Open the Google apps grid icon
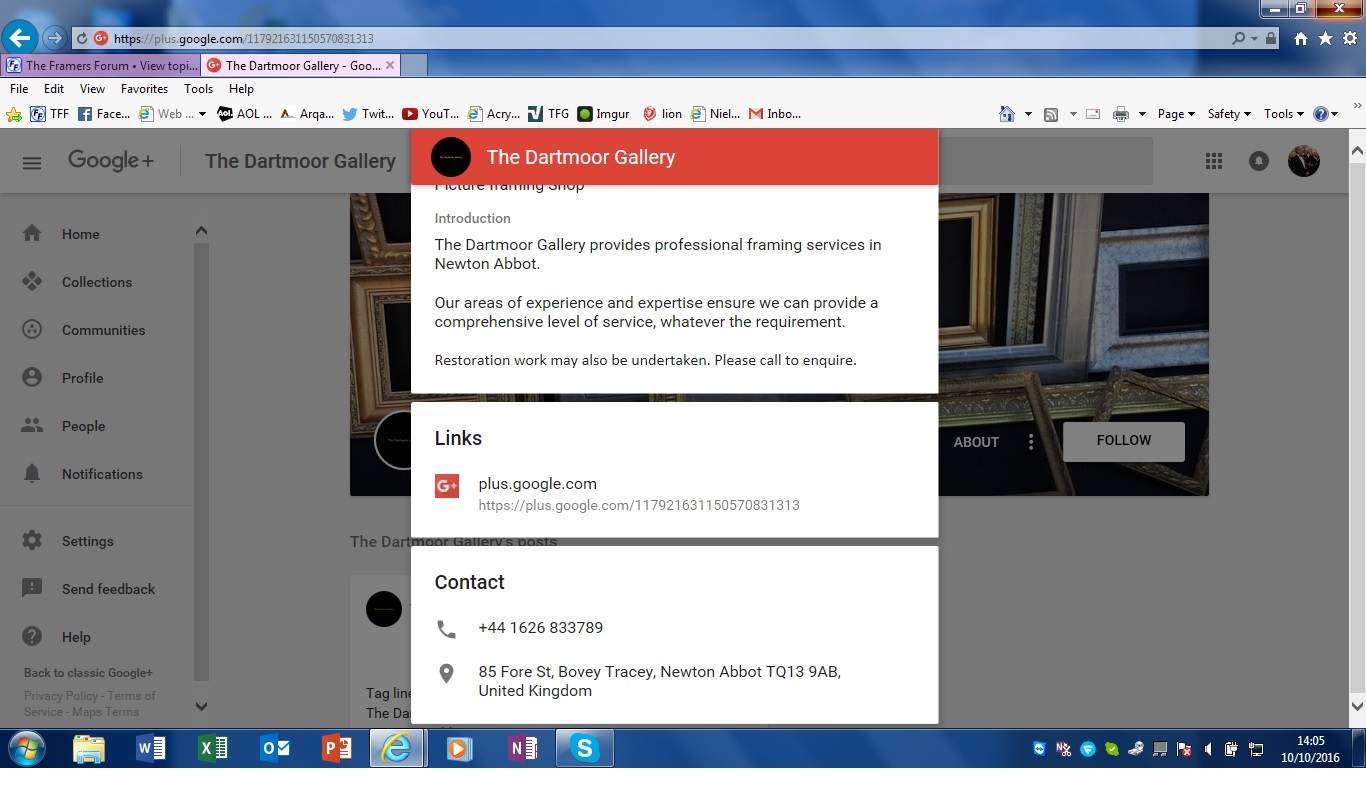1366x800 pixels. pyautogui.click(x=1214, y=161)
